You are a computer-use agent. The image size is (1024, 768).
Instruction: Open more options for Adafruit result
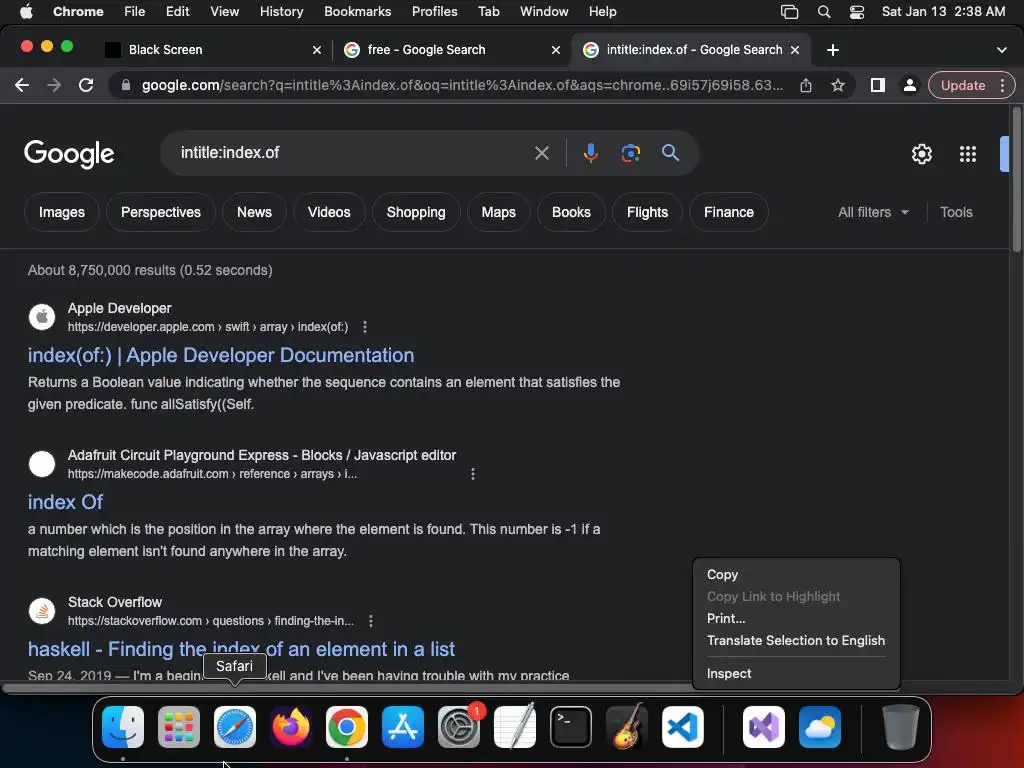pos(473,473)
